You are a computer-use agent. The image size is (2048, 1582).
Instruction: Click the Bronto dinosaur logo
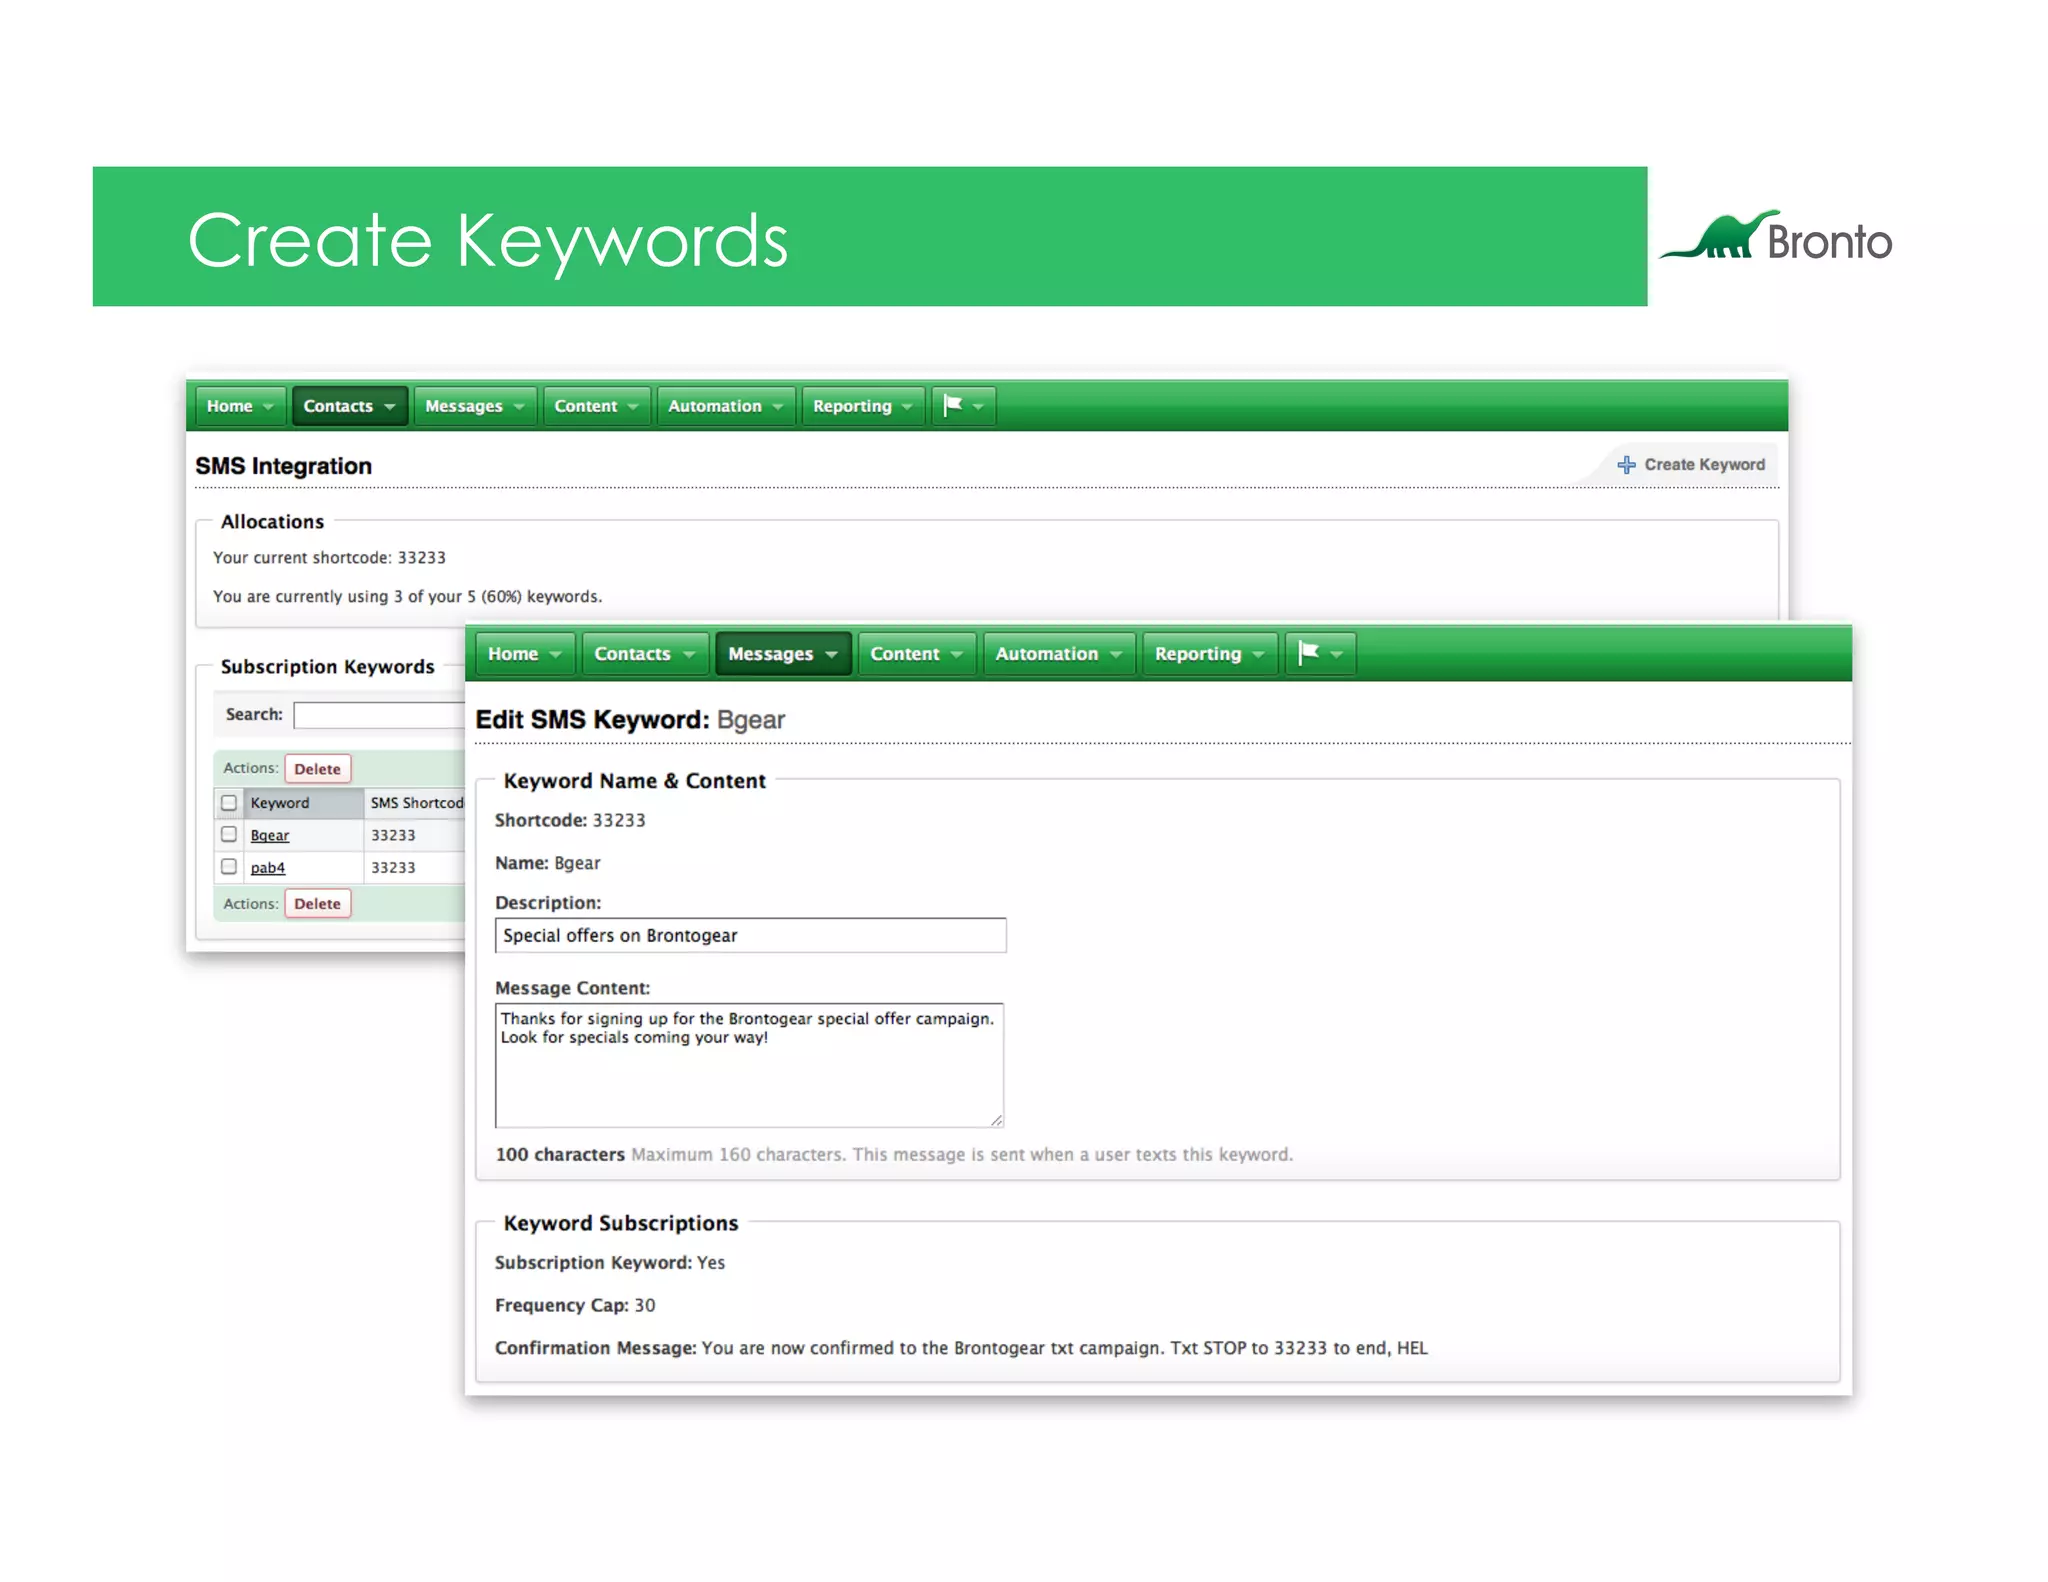pos(1776,237)
